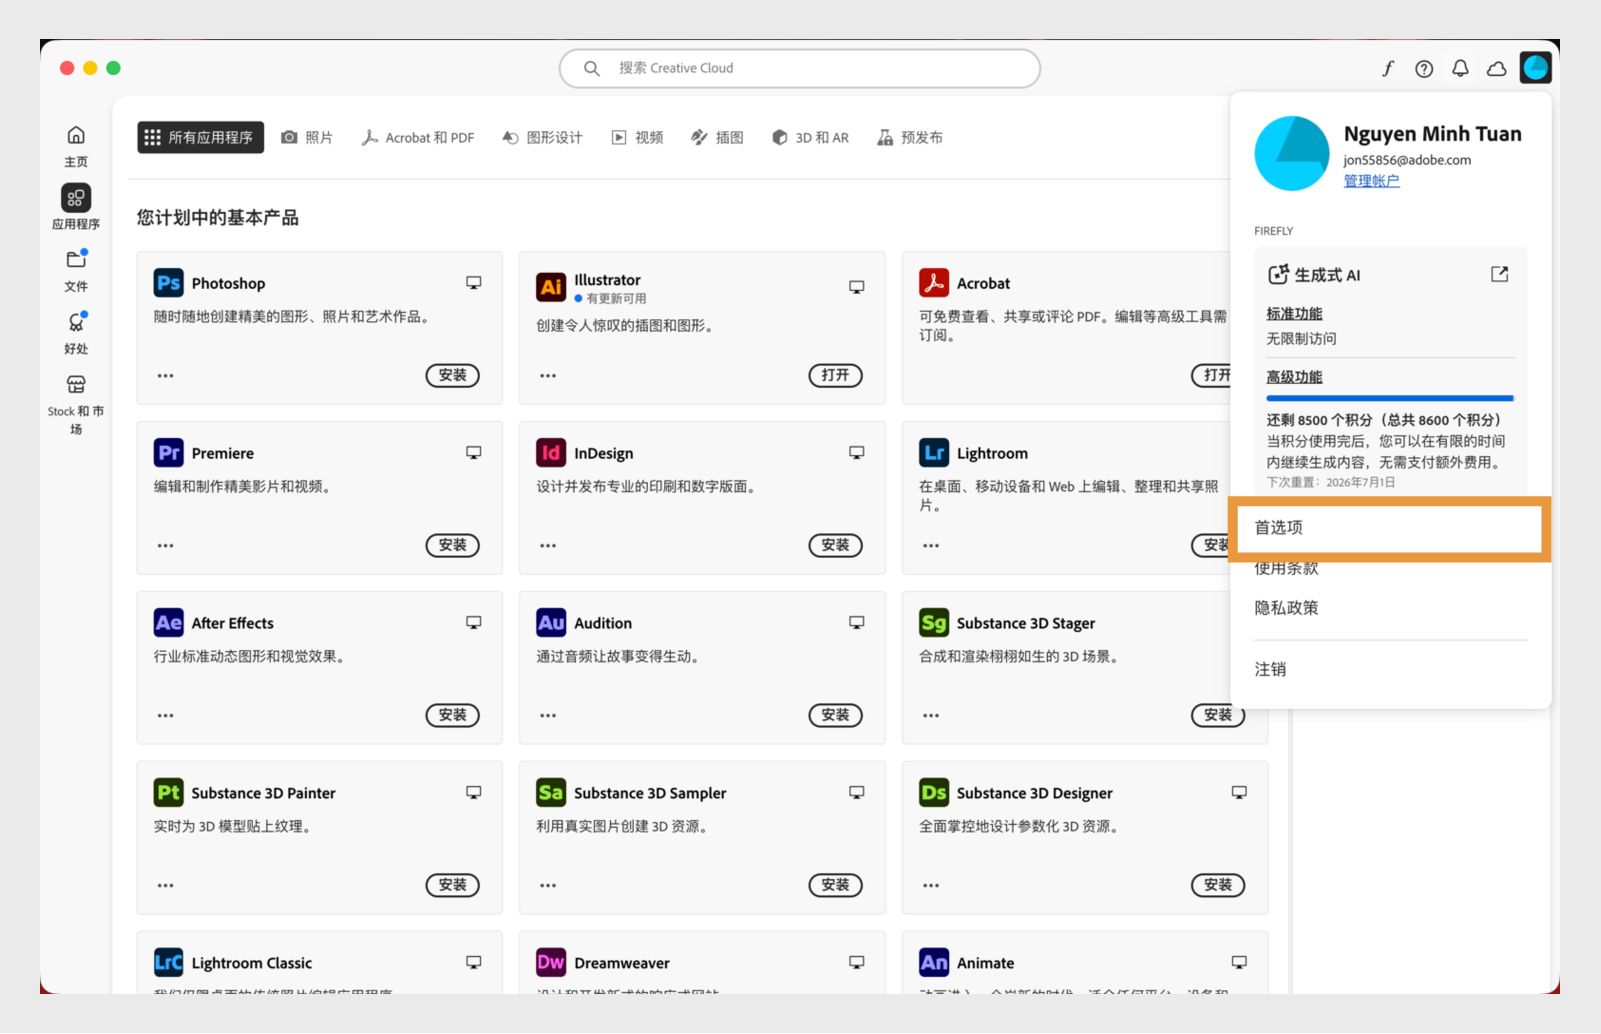Click 安装 button for Substance 3D Designer
1601x1034 pixels.
1218,885
